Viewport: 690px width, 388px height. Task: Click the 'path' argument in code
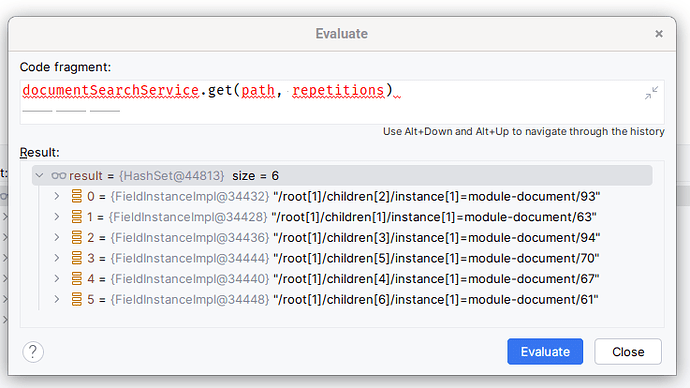point(258,90)
